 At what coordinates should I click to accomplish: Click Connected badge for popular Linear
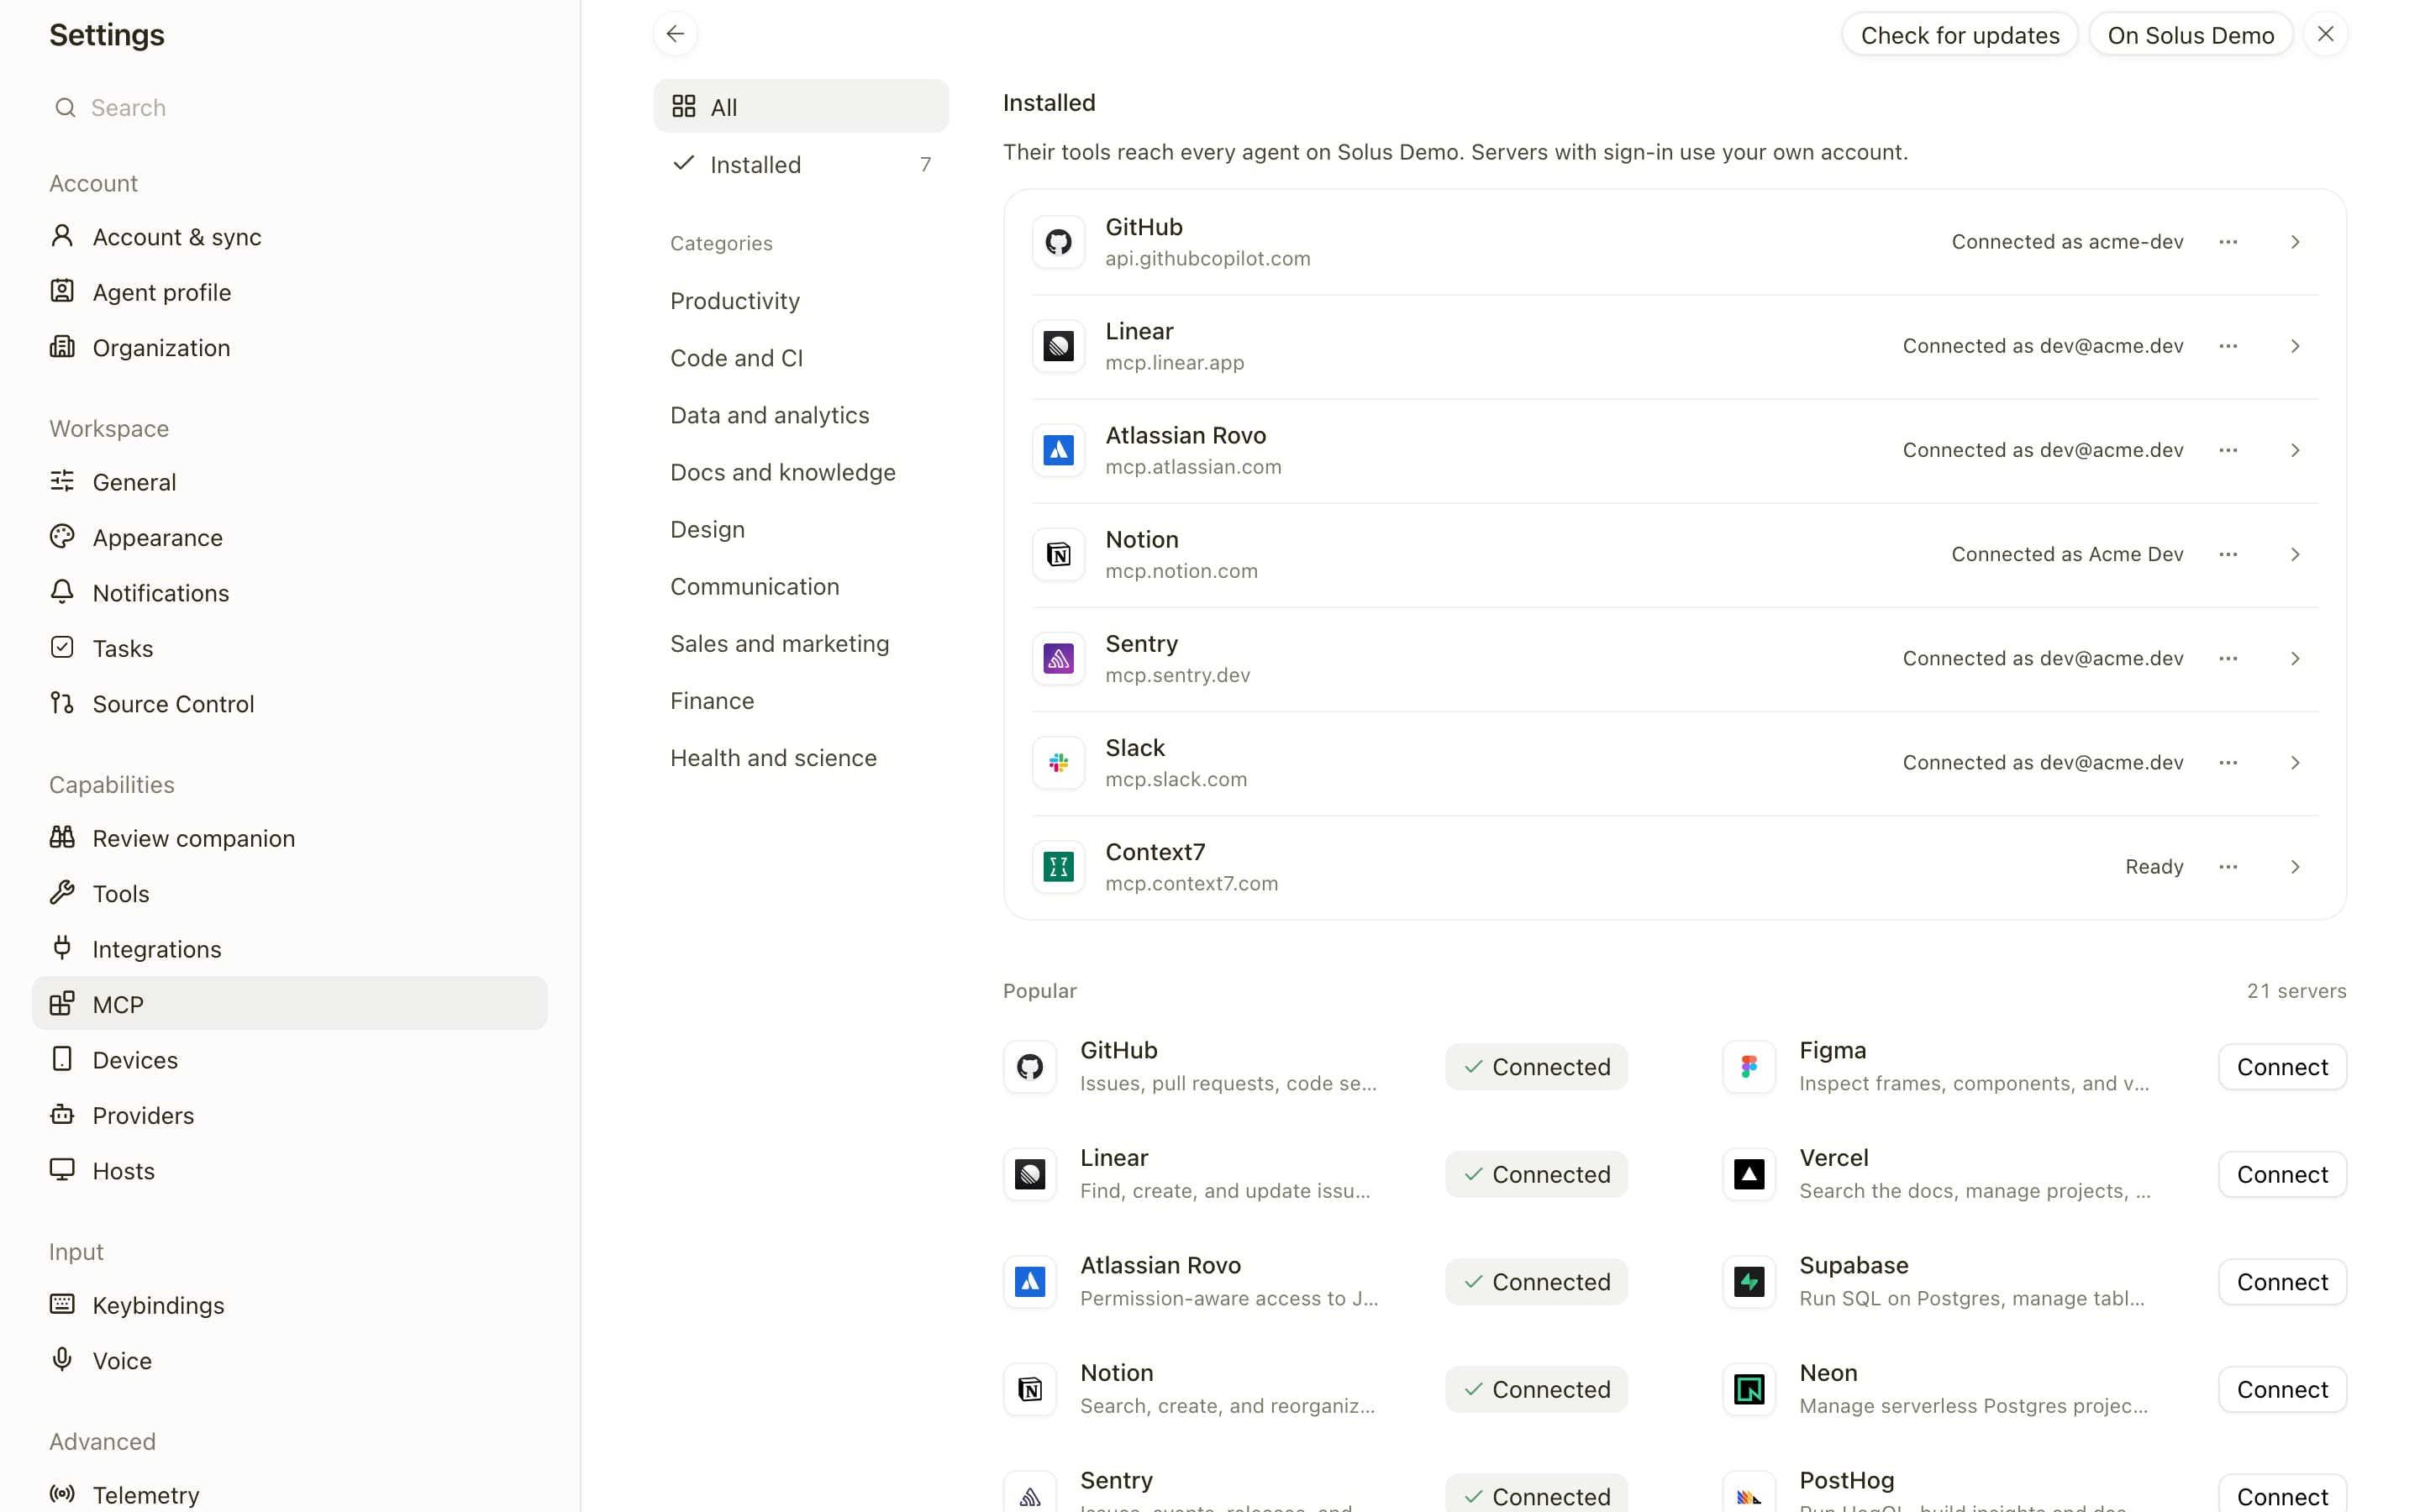pyautogui.click(x=1536, y=1174)
